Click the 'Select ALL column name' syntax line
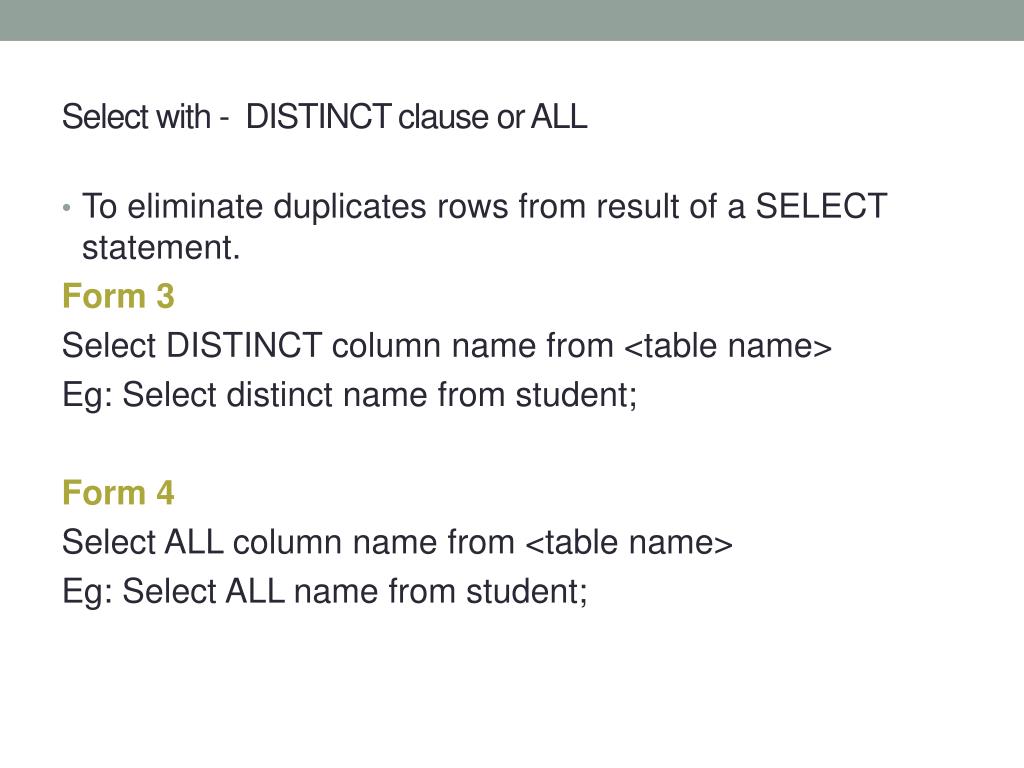Image resolution: width=1024 pixels, height=768 pixels. click(x=397, y=542)
